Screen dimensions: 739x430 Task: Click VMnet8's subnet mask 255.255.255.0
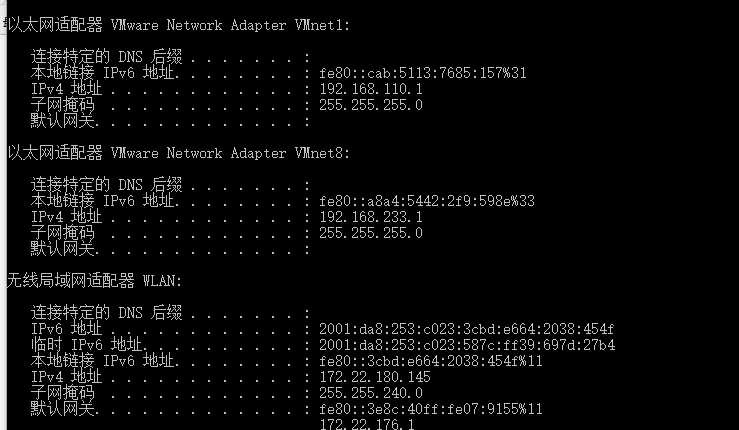[x=371, y=233]
